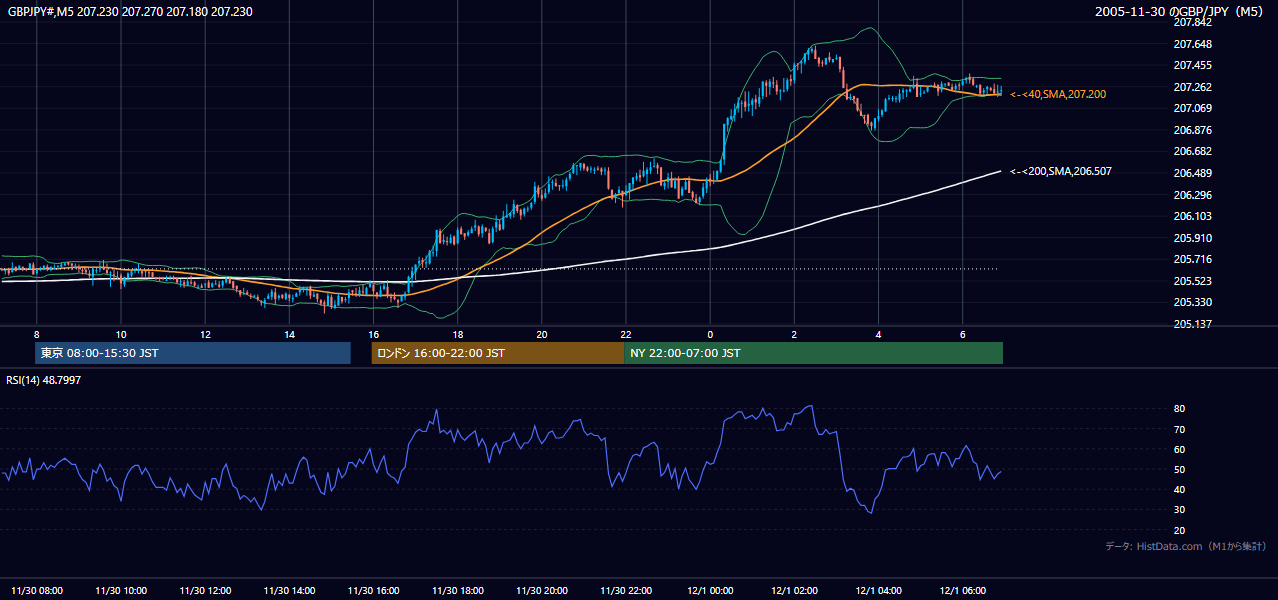Click price axis value 207.262
This screenshot has width=1278, height=600.
pyautogui.click(x=1192, y=87)
